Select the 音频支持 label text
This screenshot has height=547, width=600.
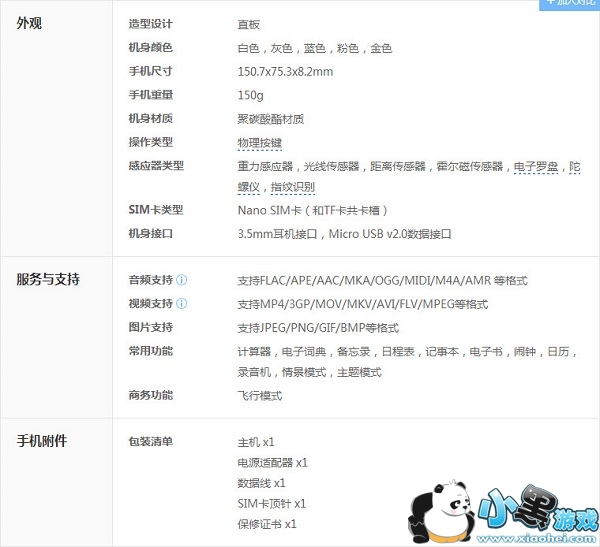tap(150, 280)
